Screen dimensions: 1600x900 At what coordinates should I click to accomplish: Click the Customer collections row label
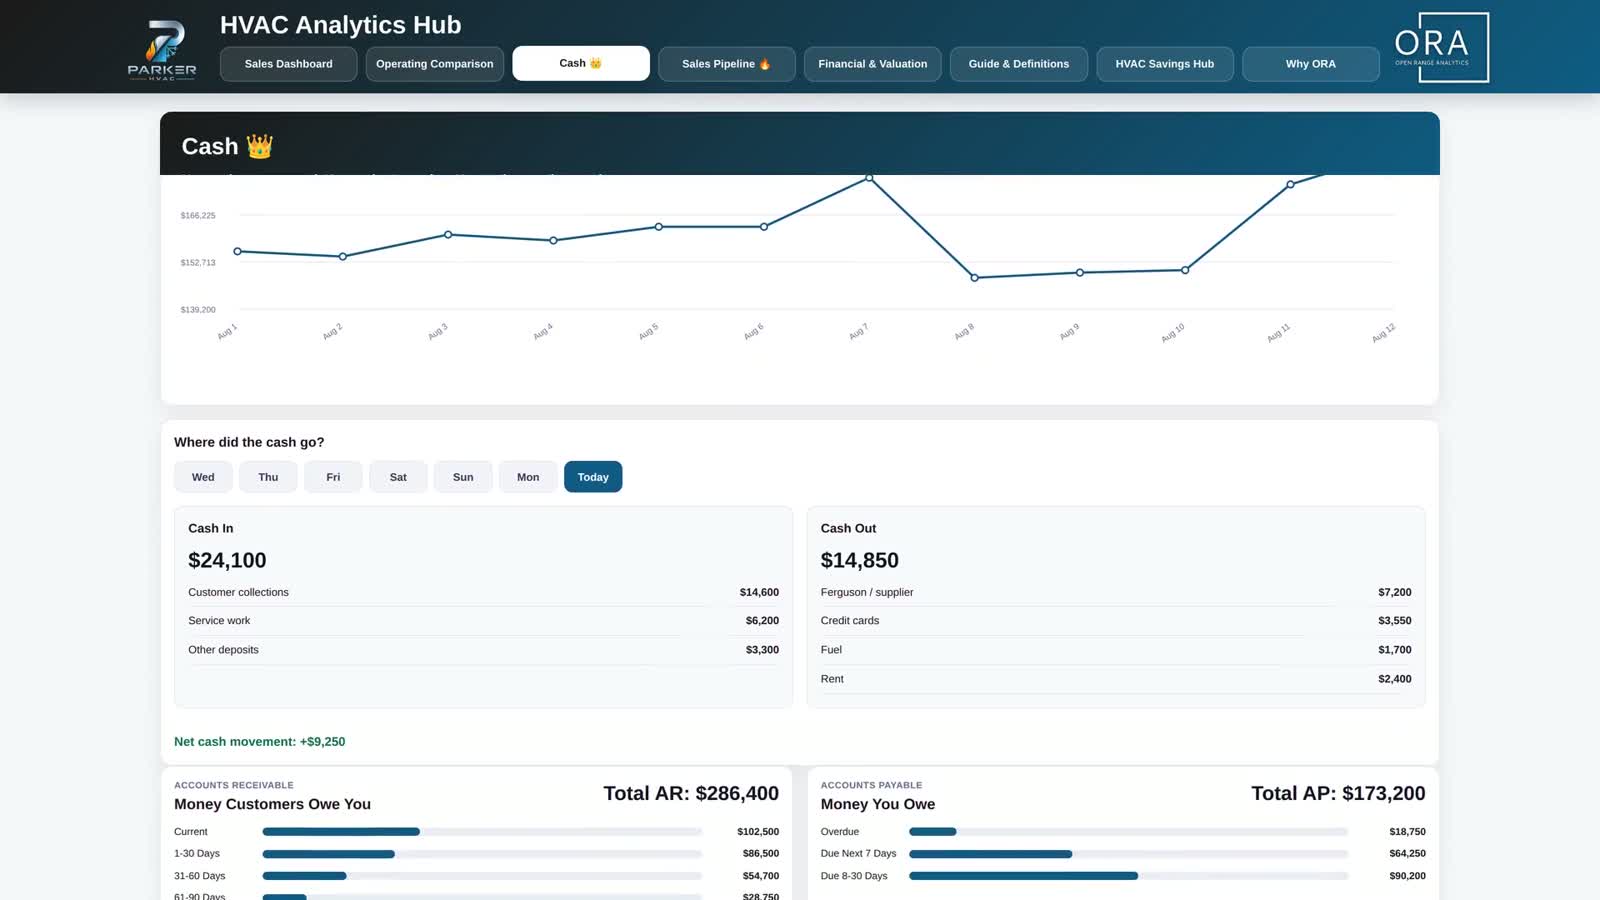(x=238, y=593)
